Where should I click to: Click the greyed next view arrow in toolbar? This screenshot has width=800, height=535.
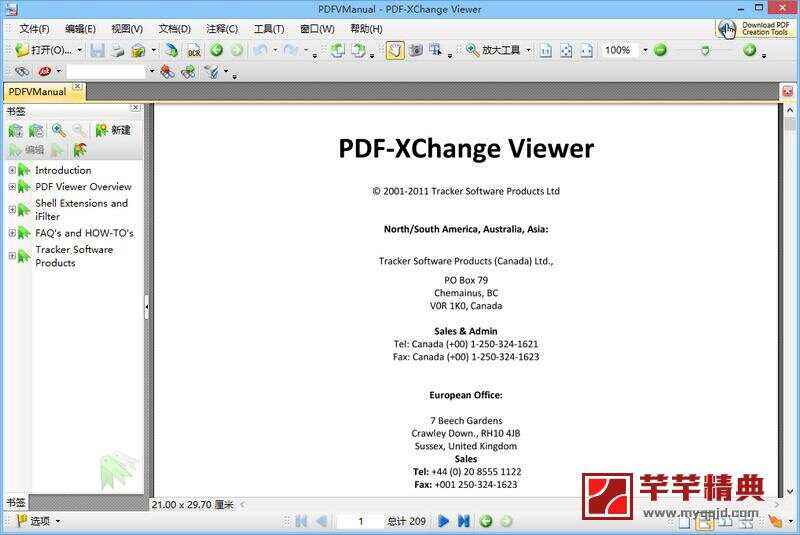tap(236, 50)
